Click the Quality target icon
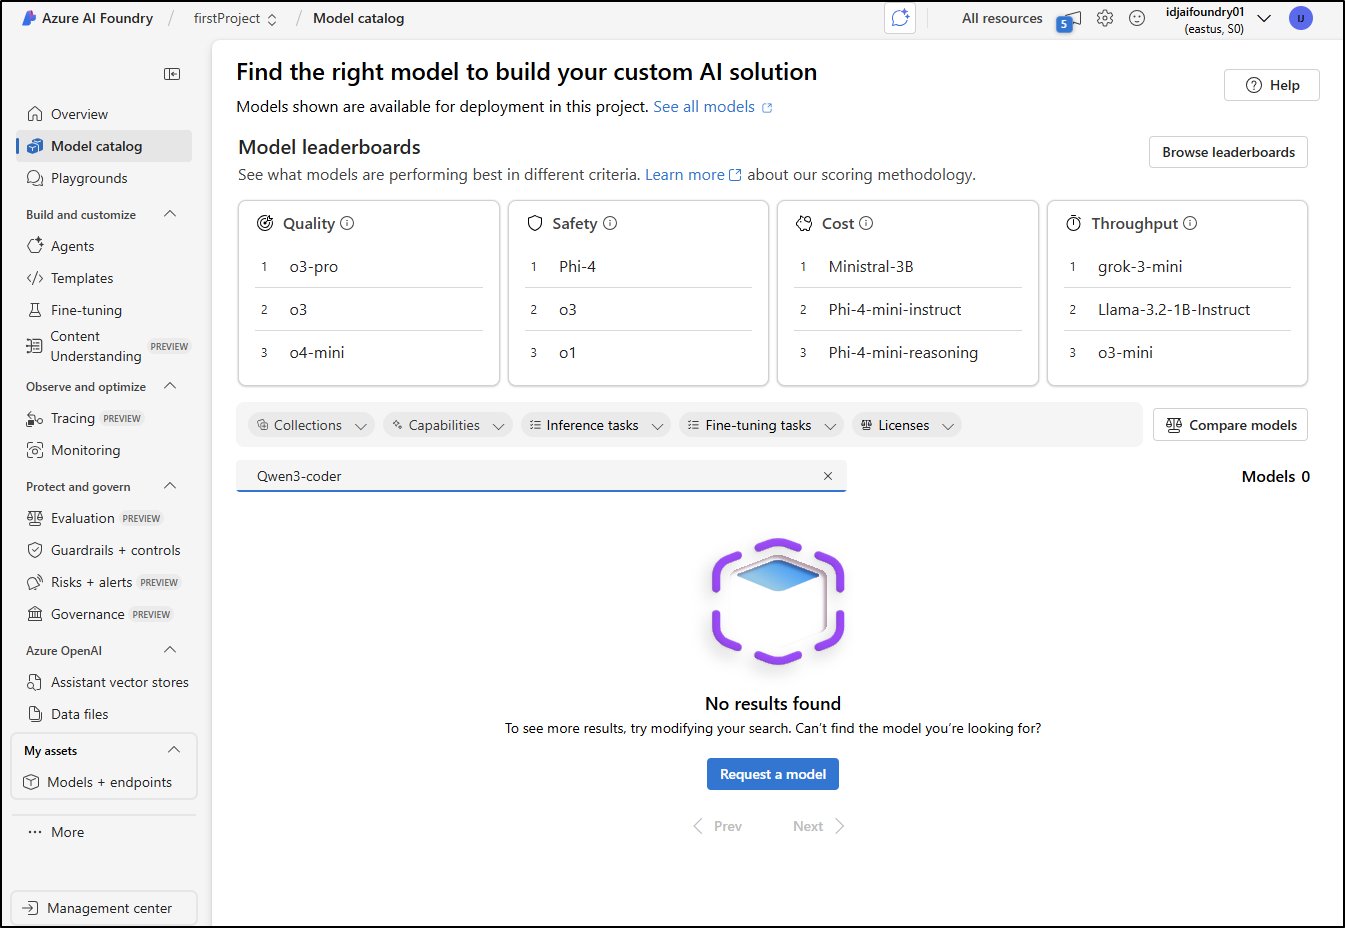 [x=265, y=223]
